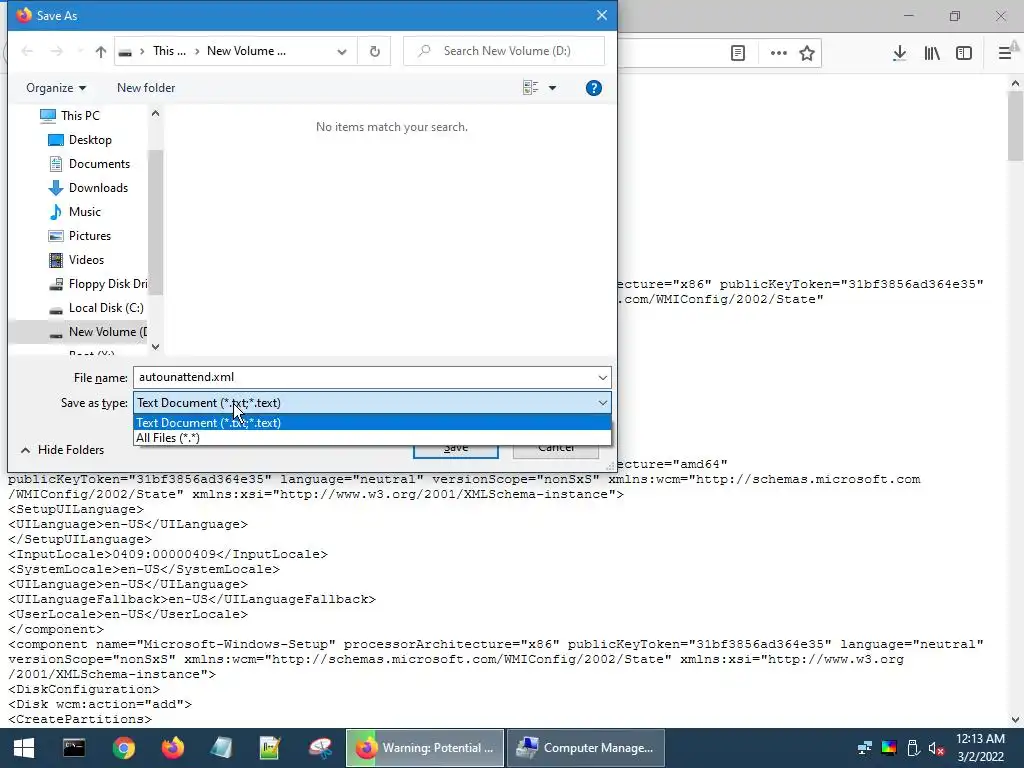Image resolution: width=1024 pixels, height=768 pixels.
Task: Switch to Computer Management taskbar window
Action: pyautogui.click(x=585, y=748)
